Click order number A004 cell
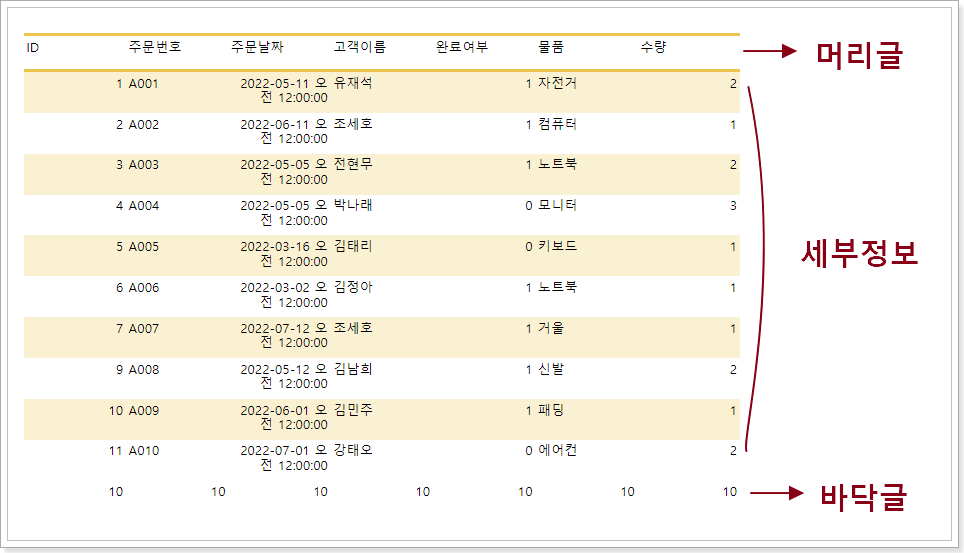 click(144, 206)
